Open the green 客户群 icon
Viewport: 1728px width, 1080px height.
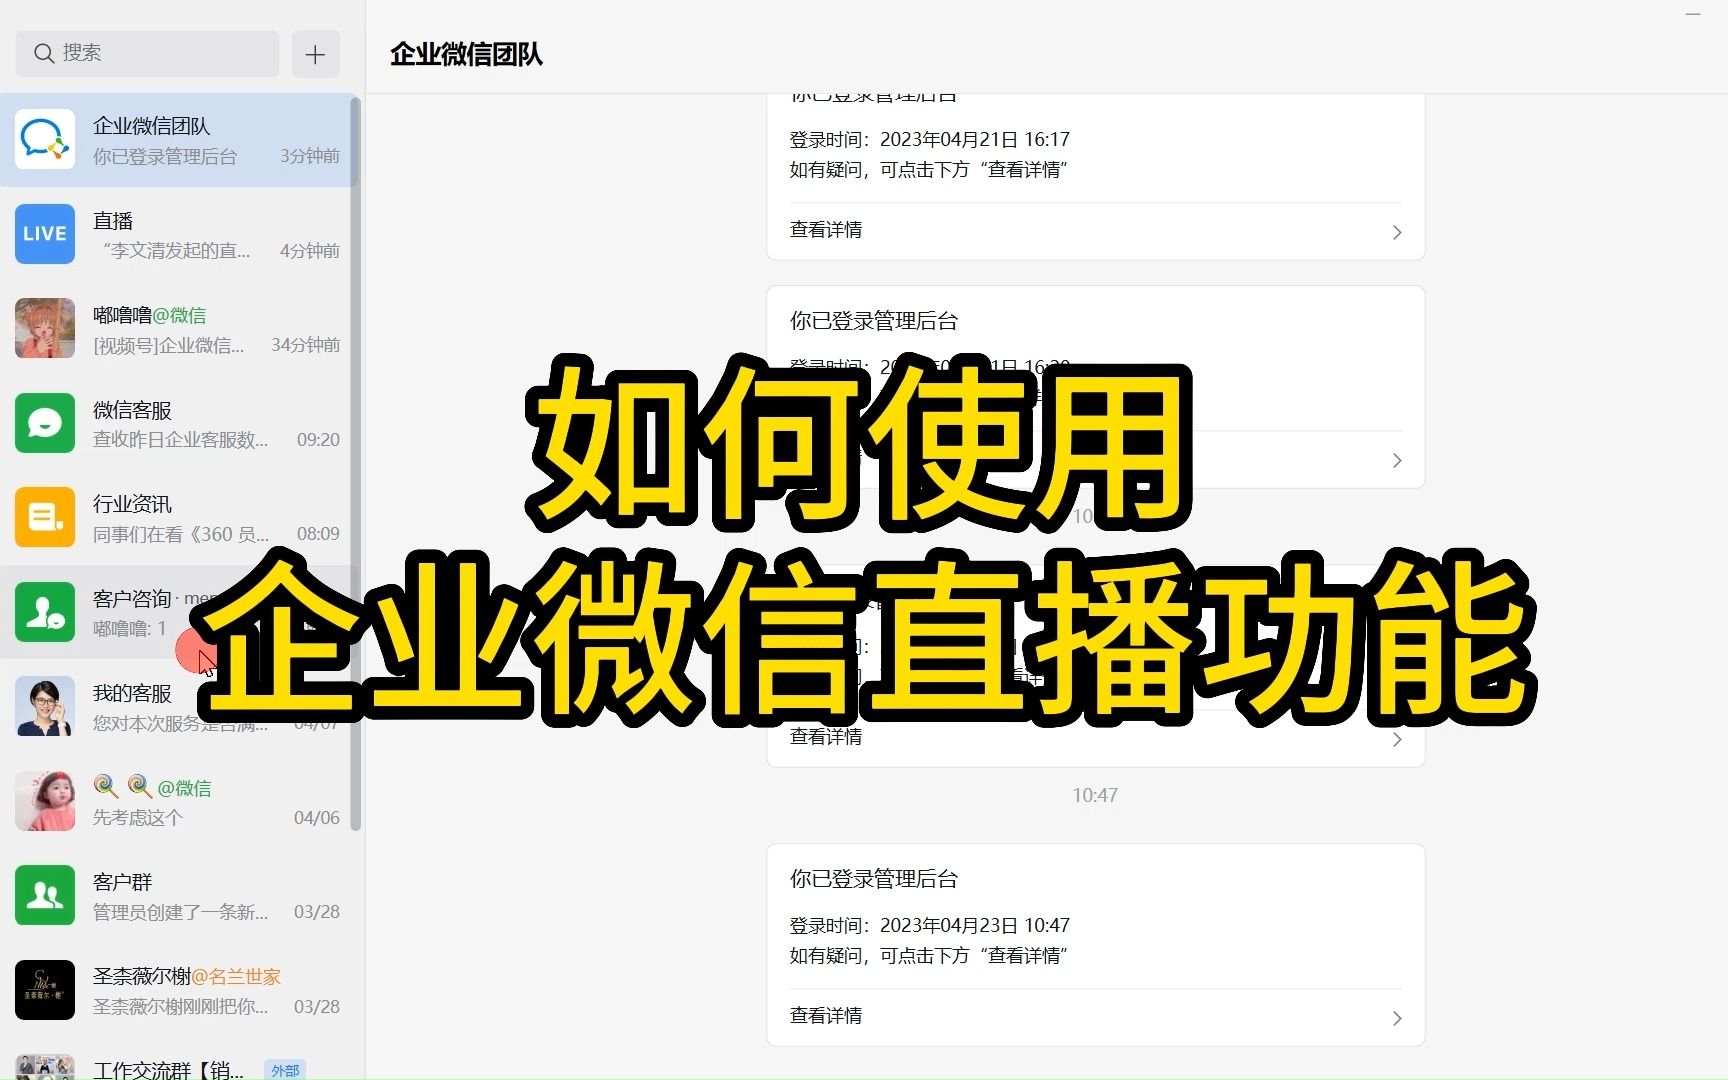click(x=45, y=895)
